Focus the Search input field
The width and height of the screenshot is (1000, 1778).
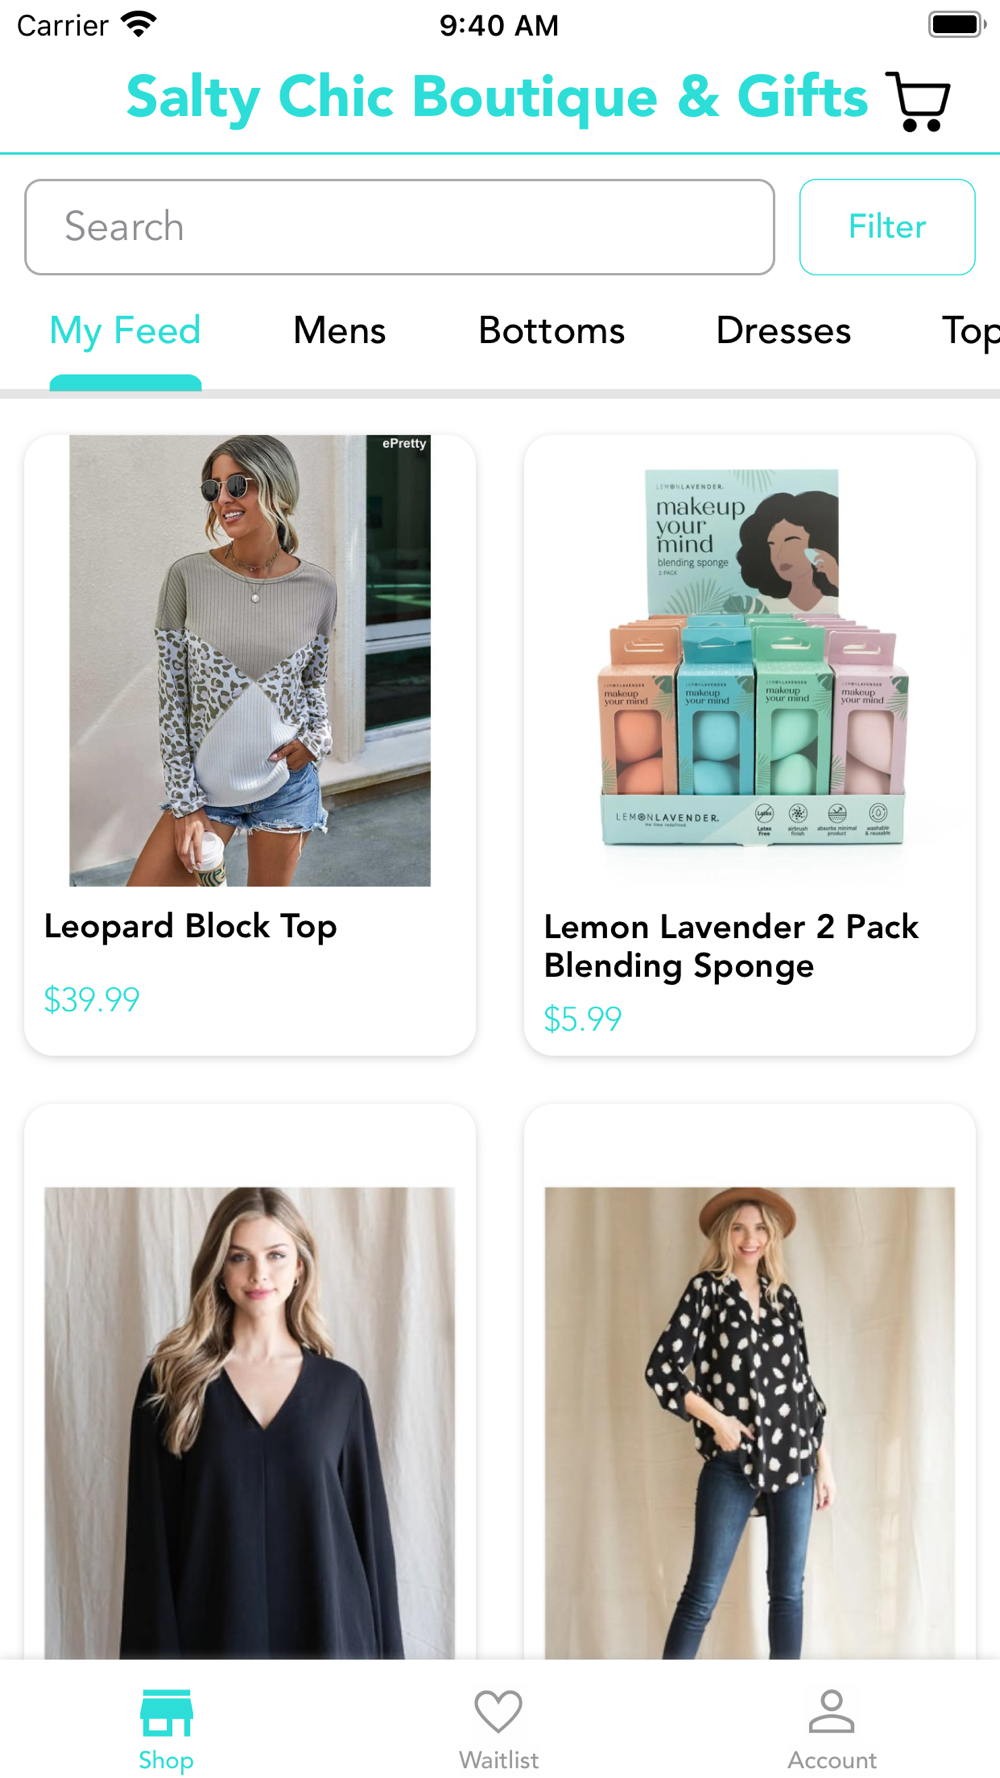coord(399,227)
